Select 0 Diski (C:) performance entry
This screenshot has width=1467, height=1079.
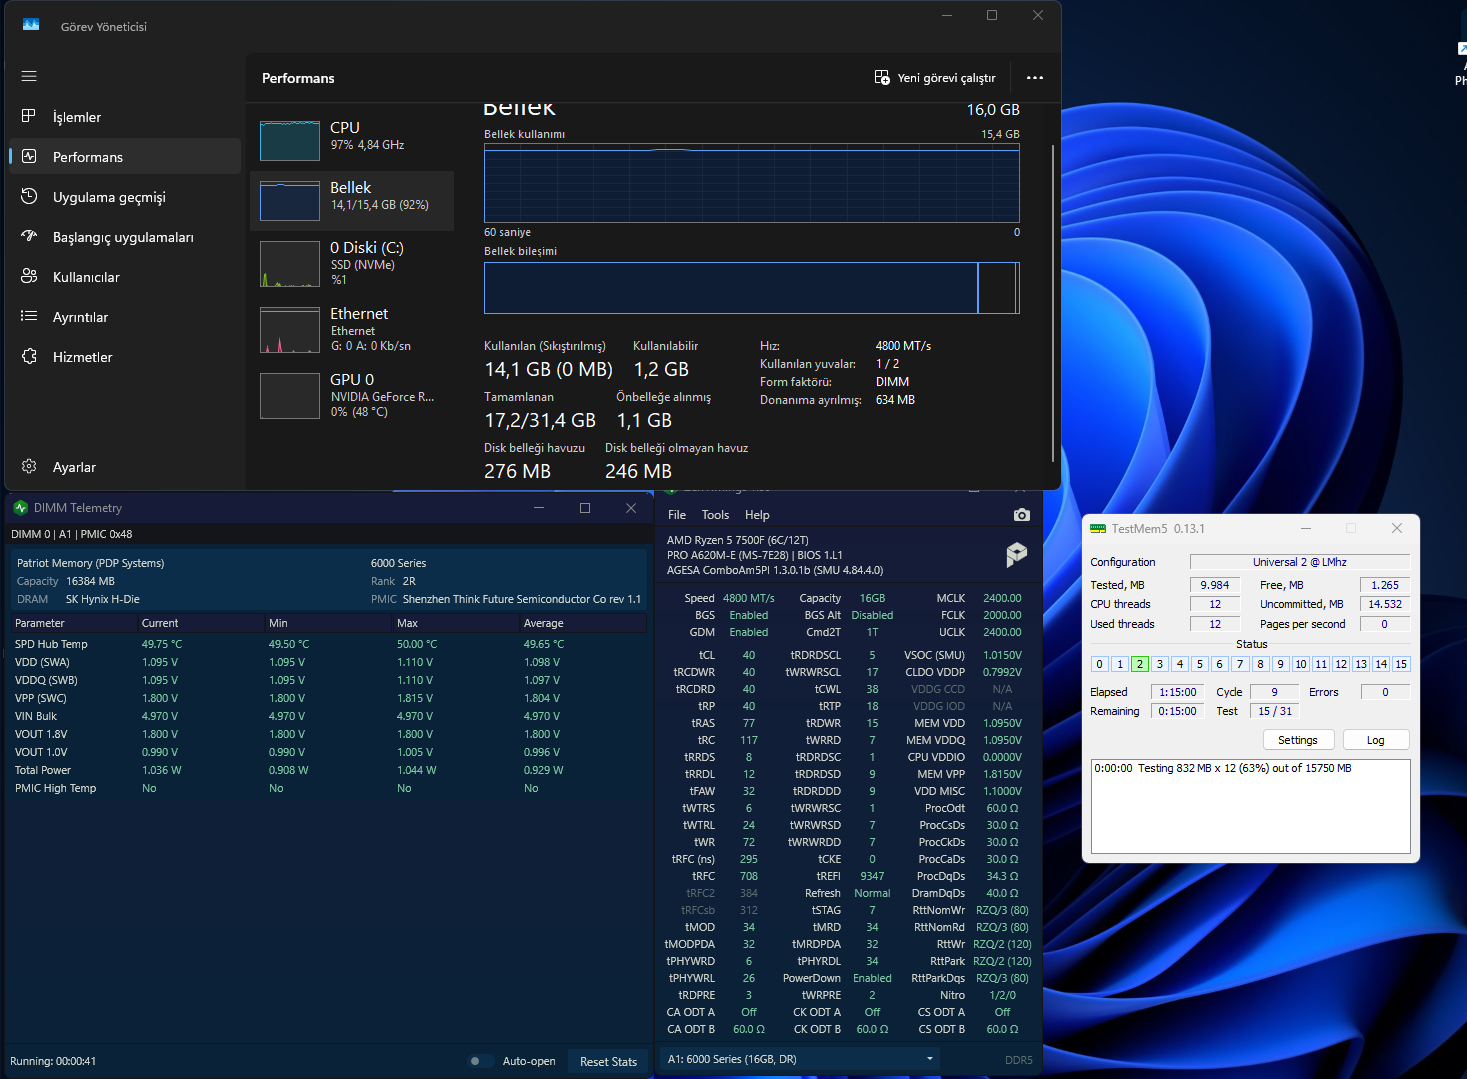(352, 262)
